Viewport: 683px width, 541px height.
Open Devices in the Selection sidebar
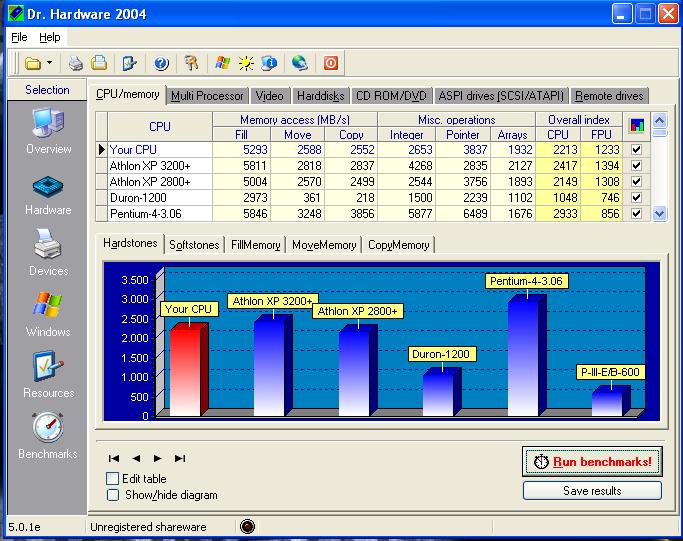(48, 252)
